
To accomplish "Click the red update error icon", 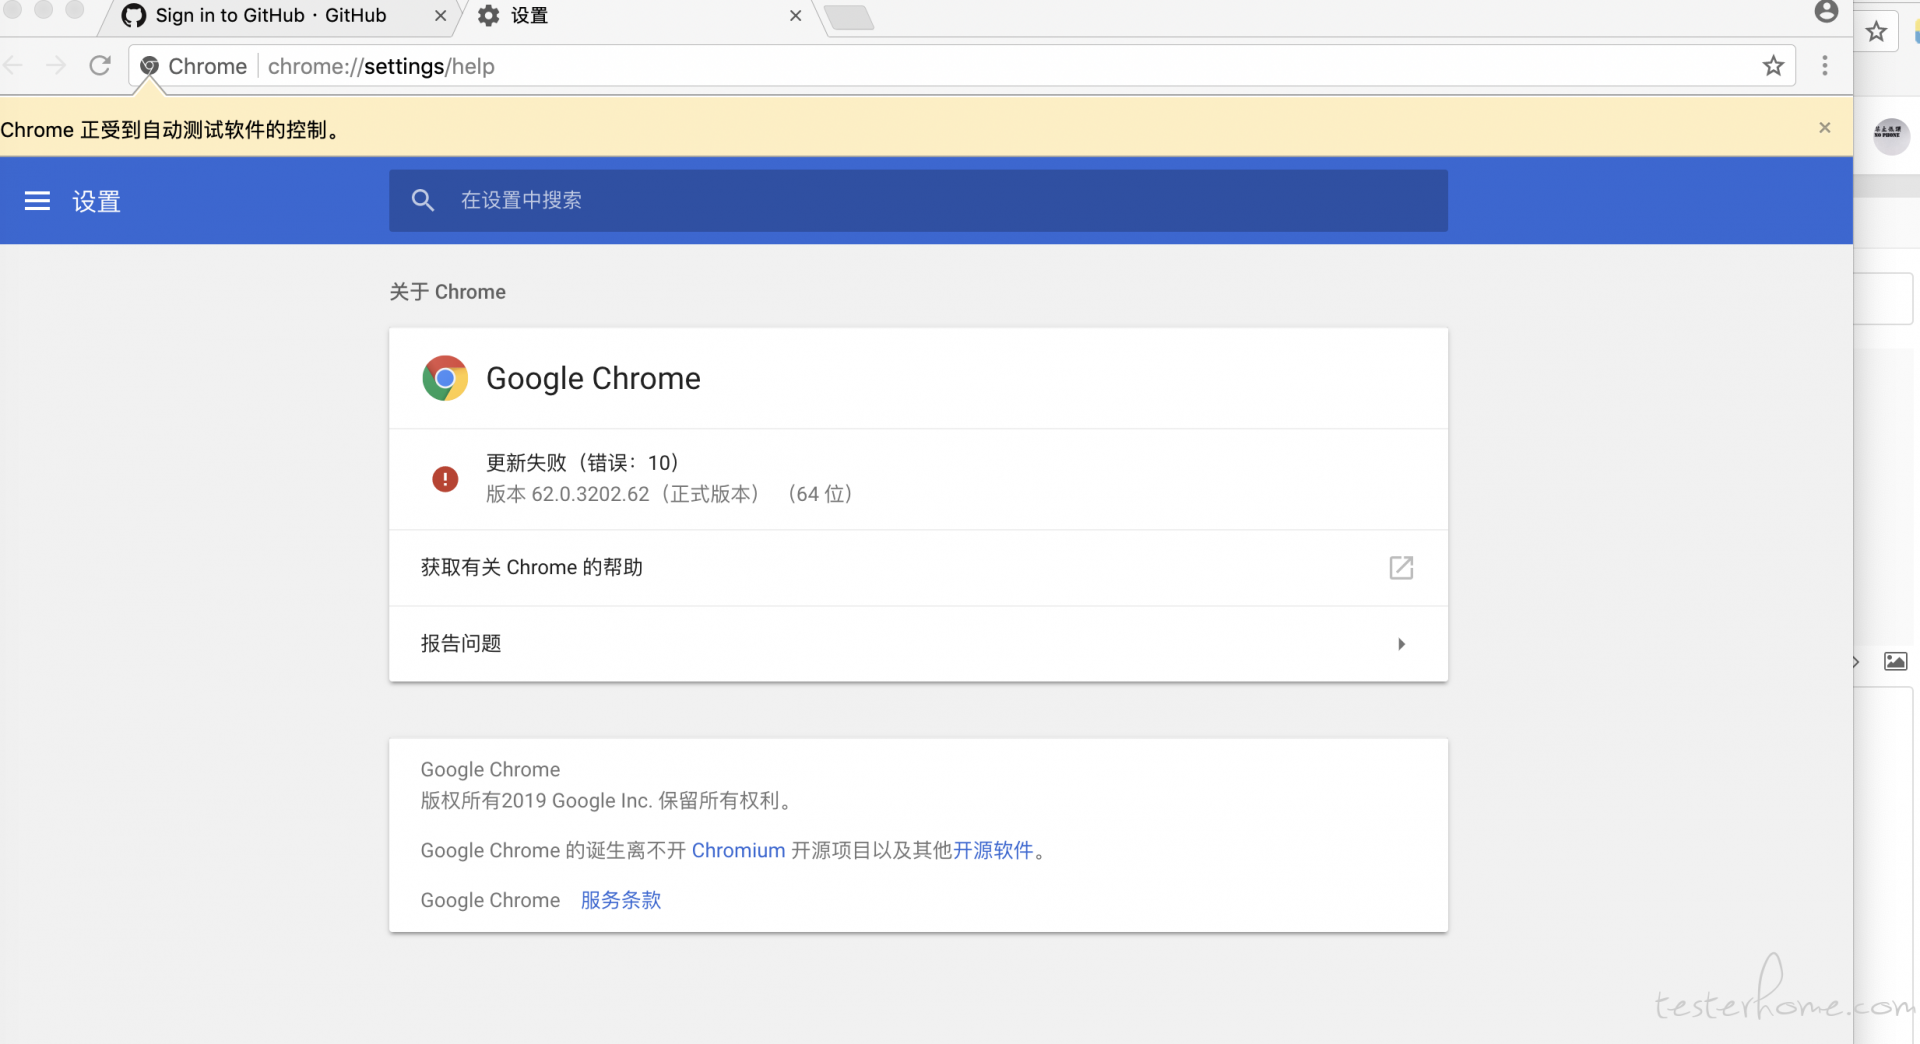I will click(445, 479).
